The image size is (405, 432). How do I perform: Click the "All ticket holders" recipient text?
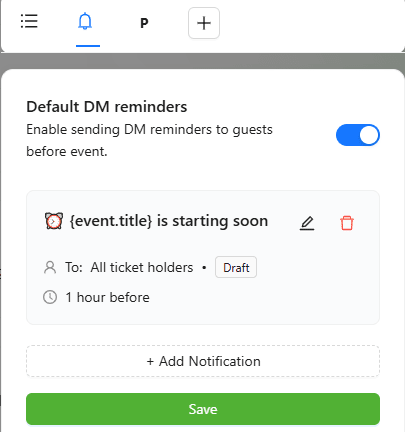142,267
